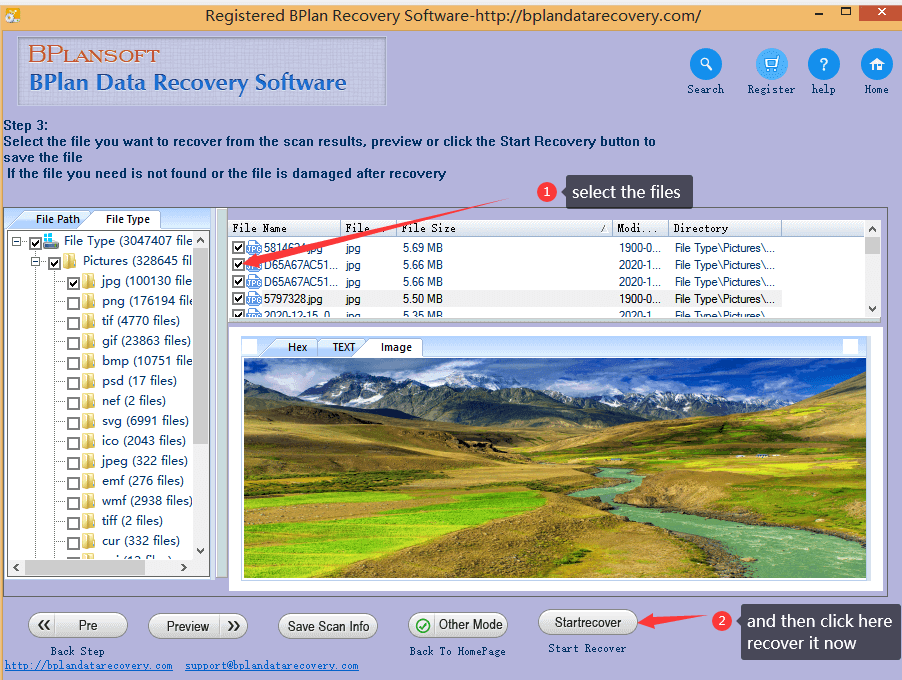Click the folder icon beside psd

(x=89, y=381)
